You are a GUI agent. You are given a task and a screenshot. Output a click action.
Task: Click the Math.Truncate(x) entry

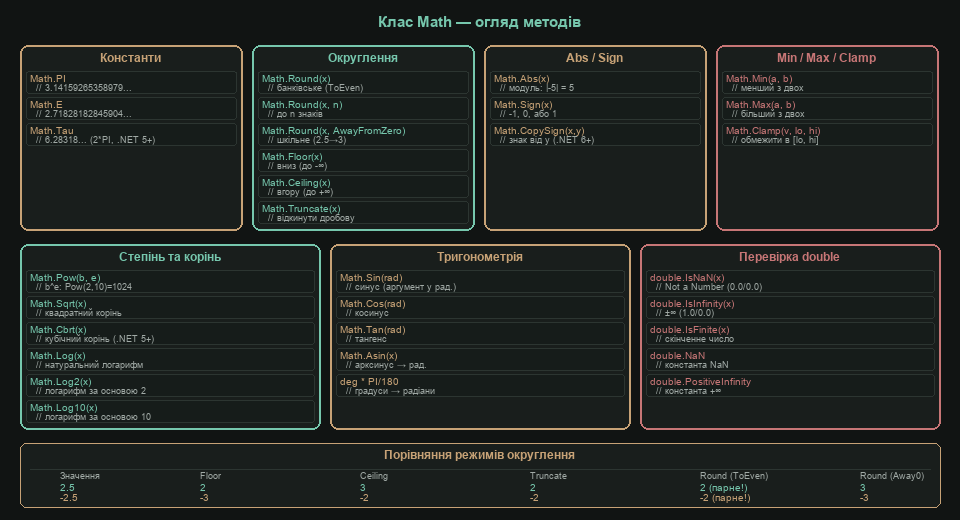[364, 213]
